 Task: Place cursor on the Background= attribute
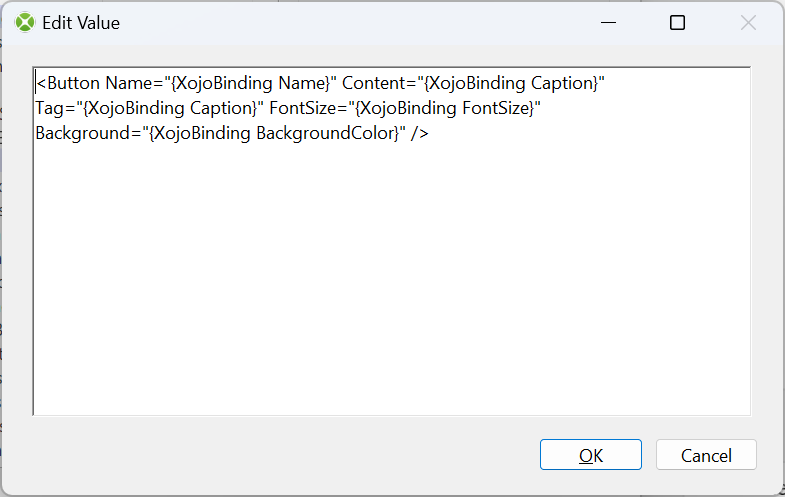pos(89,133)
